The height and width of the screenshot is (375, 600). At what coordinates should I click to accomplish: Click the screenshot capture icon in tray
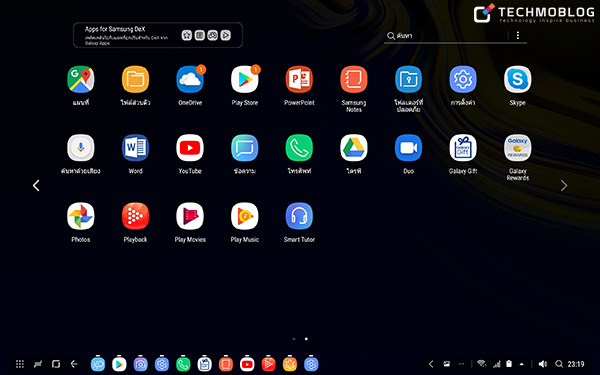click(x=447, y=364)
